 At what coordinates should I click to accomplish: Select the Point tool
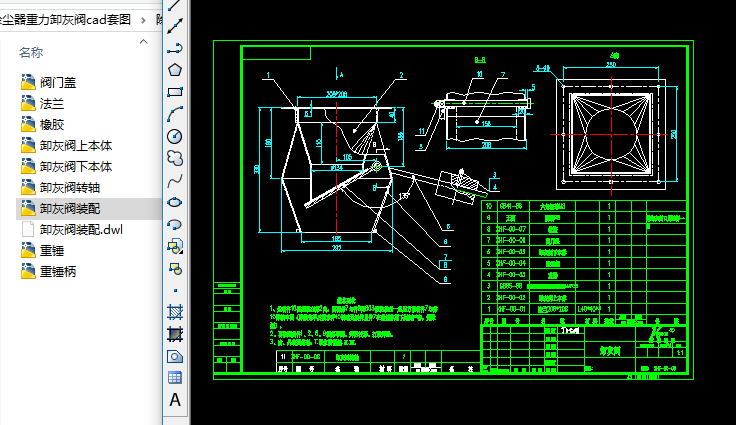pyautogui.click(x=175, y=291)
